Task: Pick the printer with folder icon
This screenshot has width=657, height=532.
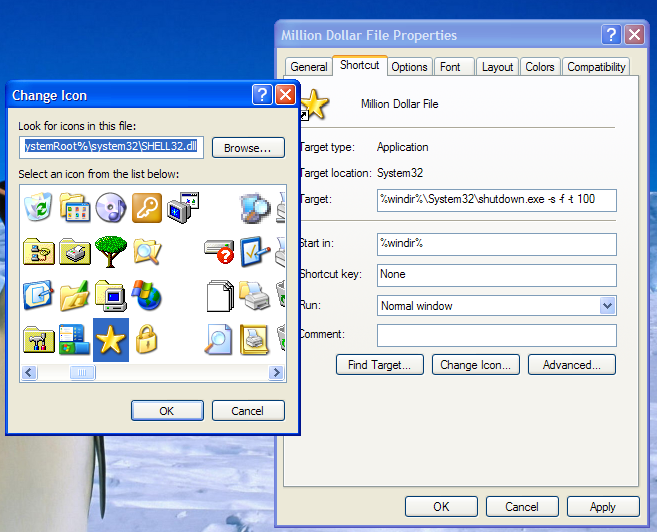Action: [x=255, y=295]
